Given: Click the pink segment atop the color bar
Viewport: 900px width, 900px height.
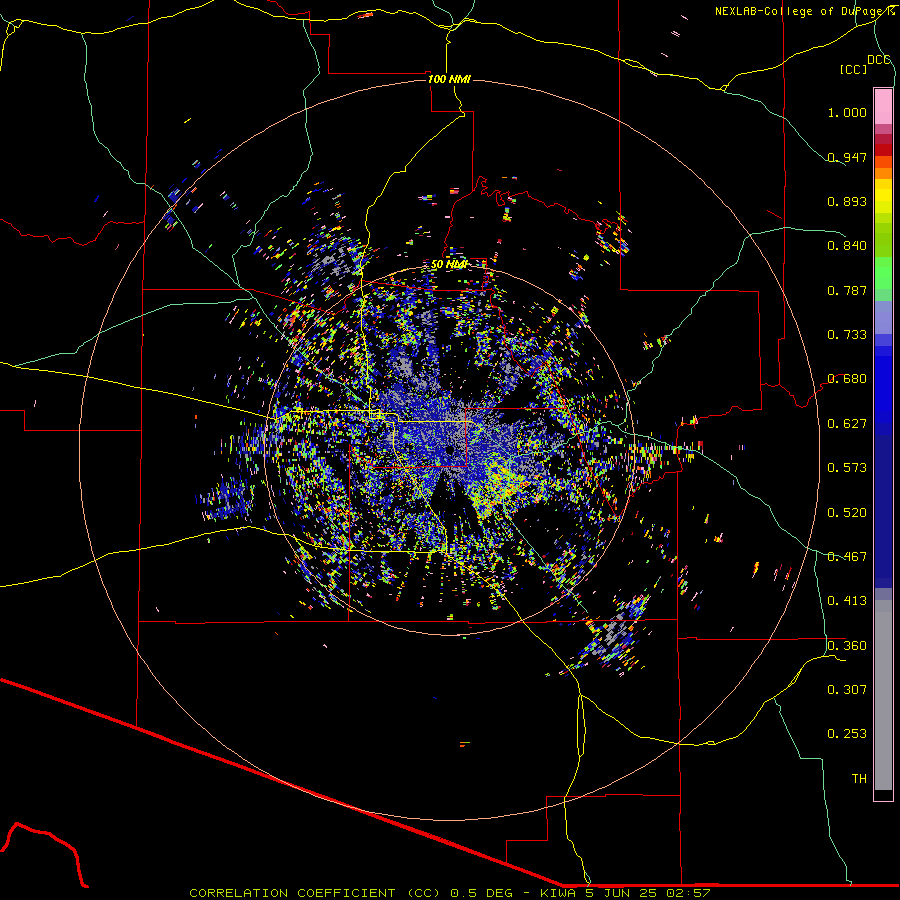Looking at the screenshot, I should click(883, 106).
